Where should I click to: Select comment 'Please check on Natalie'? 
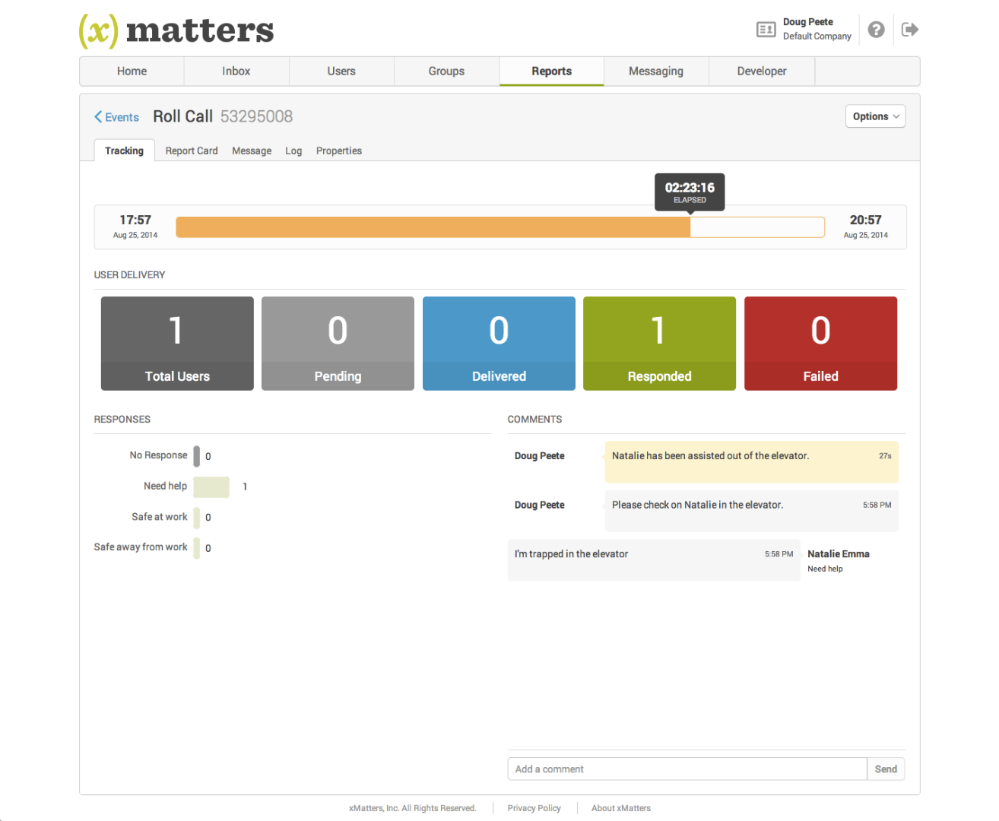pos(752,511)
